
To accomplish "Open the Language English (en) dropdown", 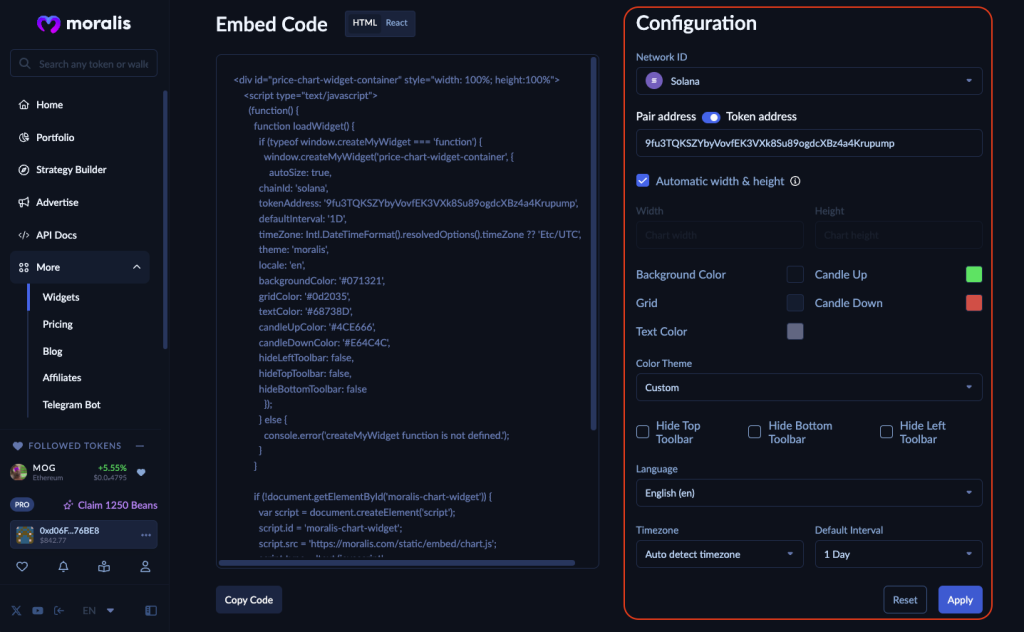I will point(809,493).
